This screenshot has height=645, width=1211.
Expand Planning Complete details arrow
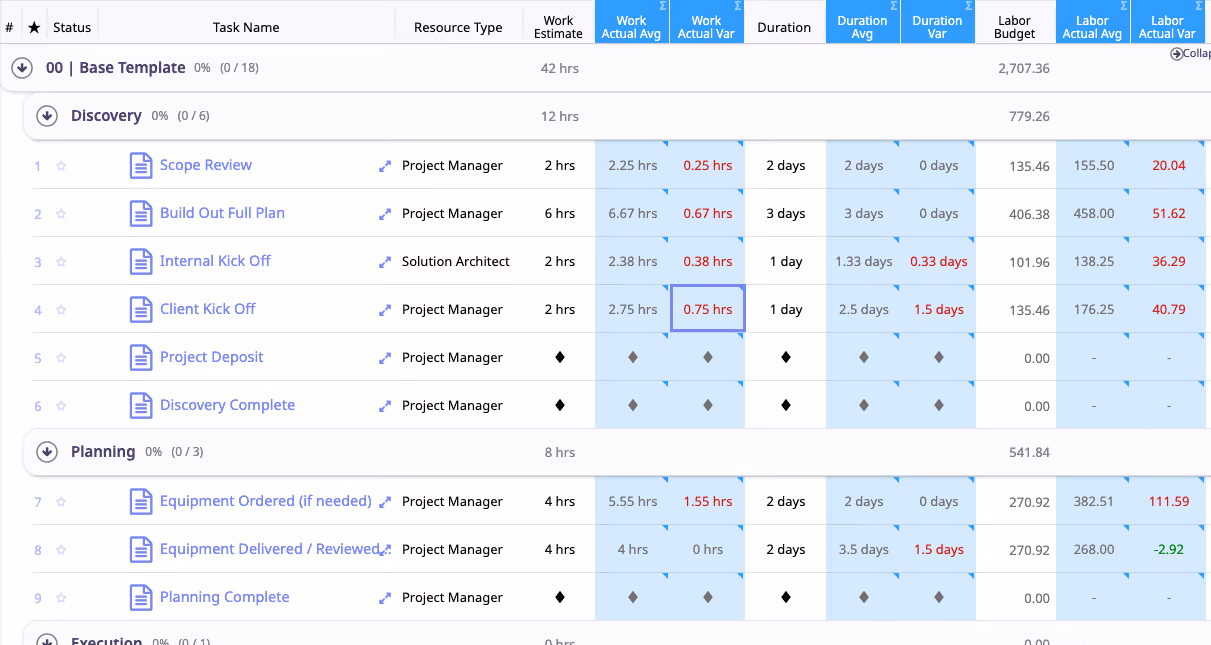[384, 598]
